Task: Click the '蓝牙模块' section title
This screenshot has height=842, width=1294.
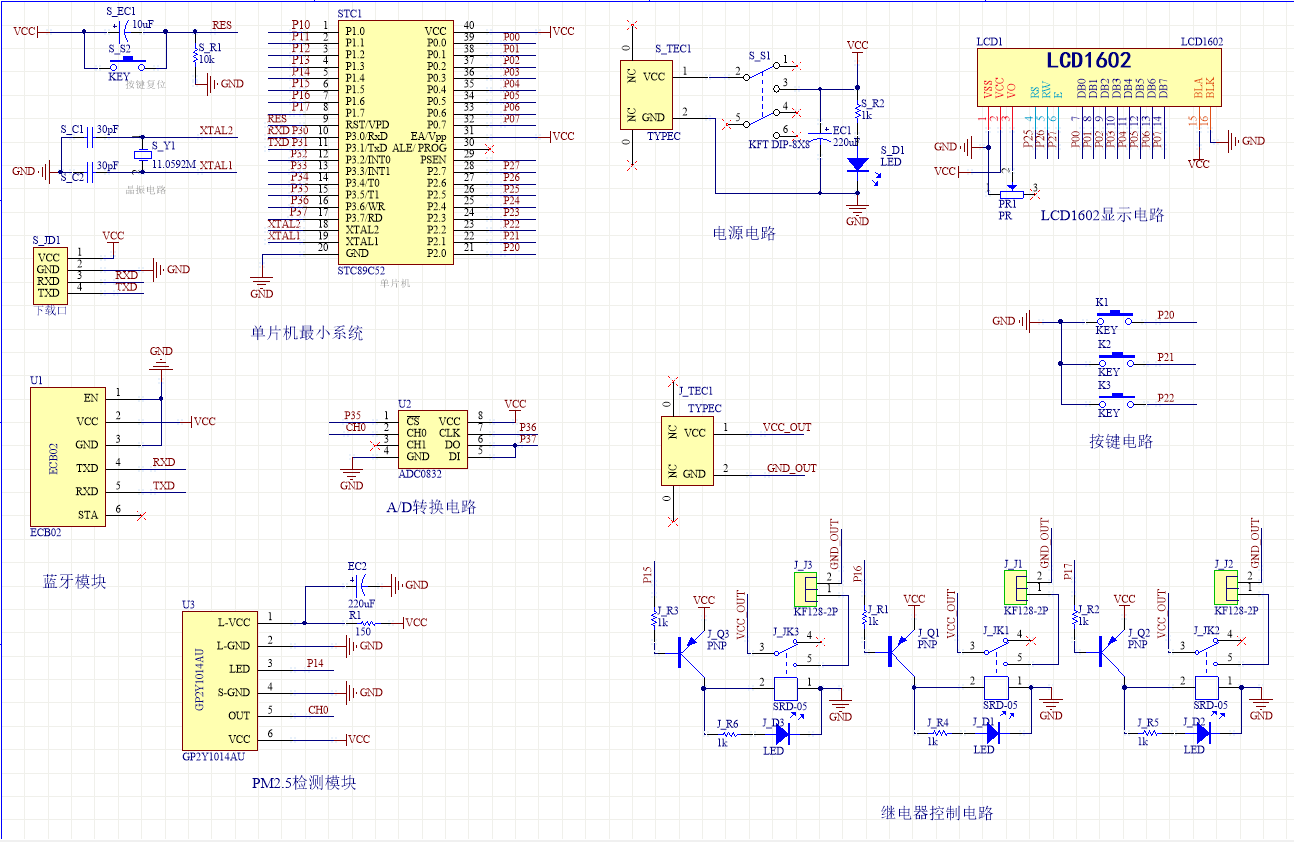Action: coord(75,581)
